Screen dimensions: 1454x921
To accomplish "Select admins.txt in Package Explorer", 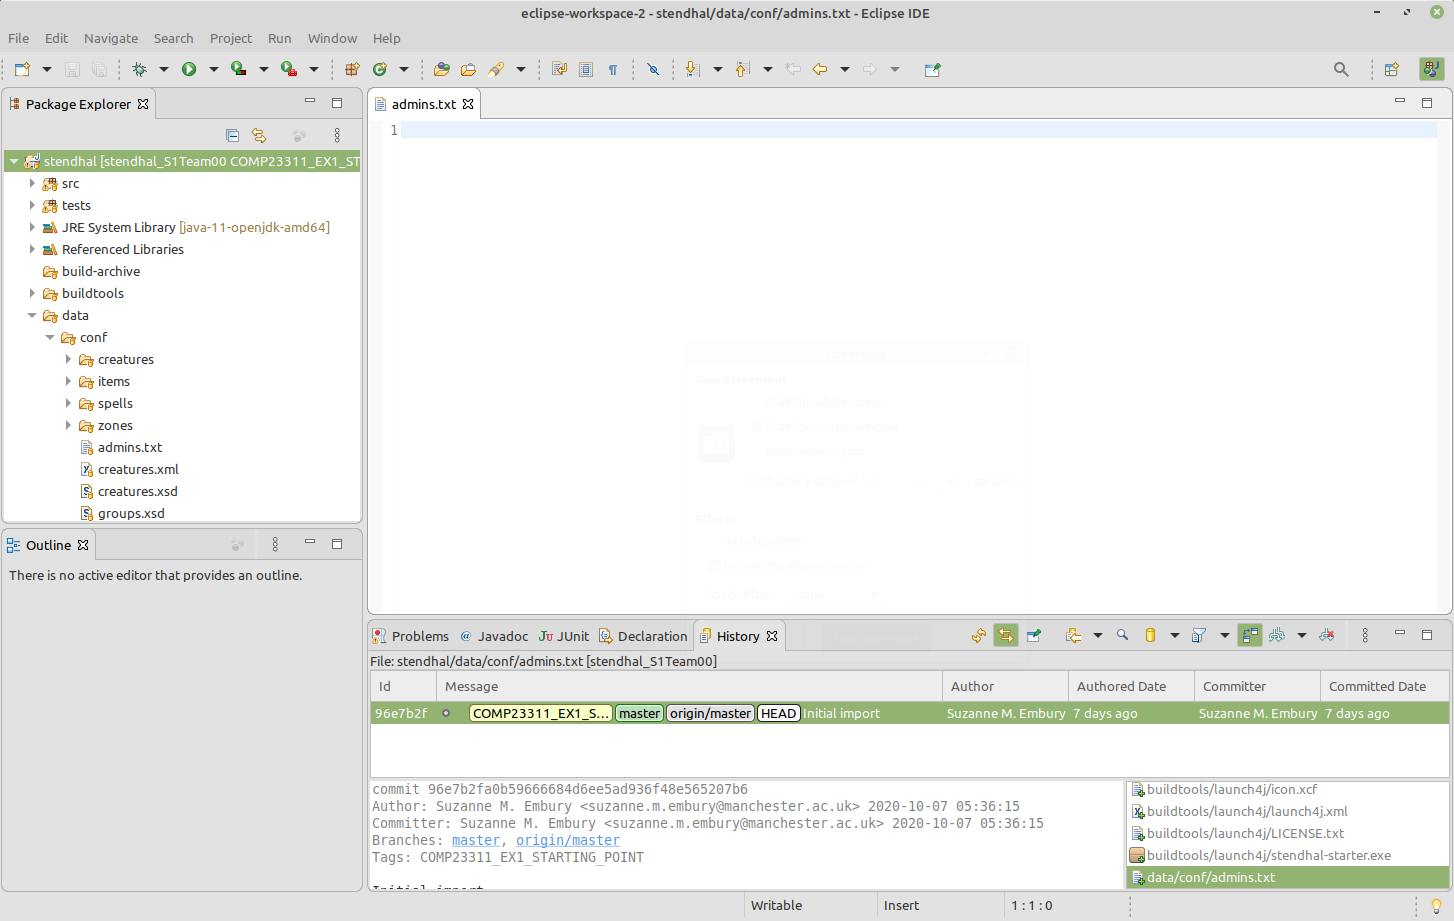I will (x=130, y=447).
